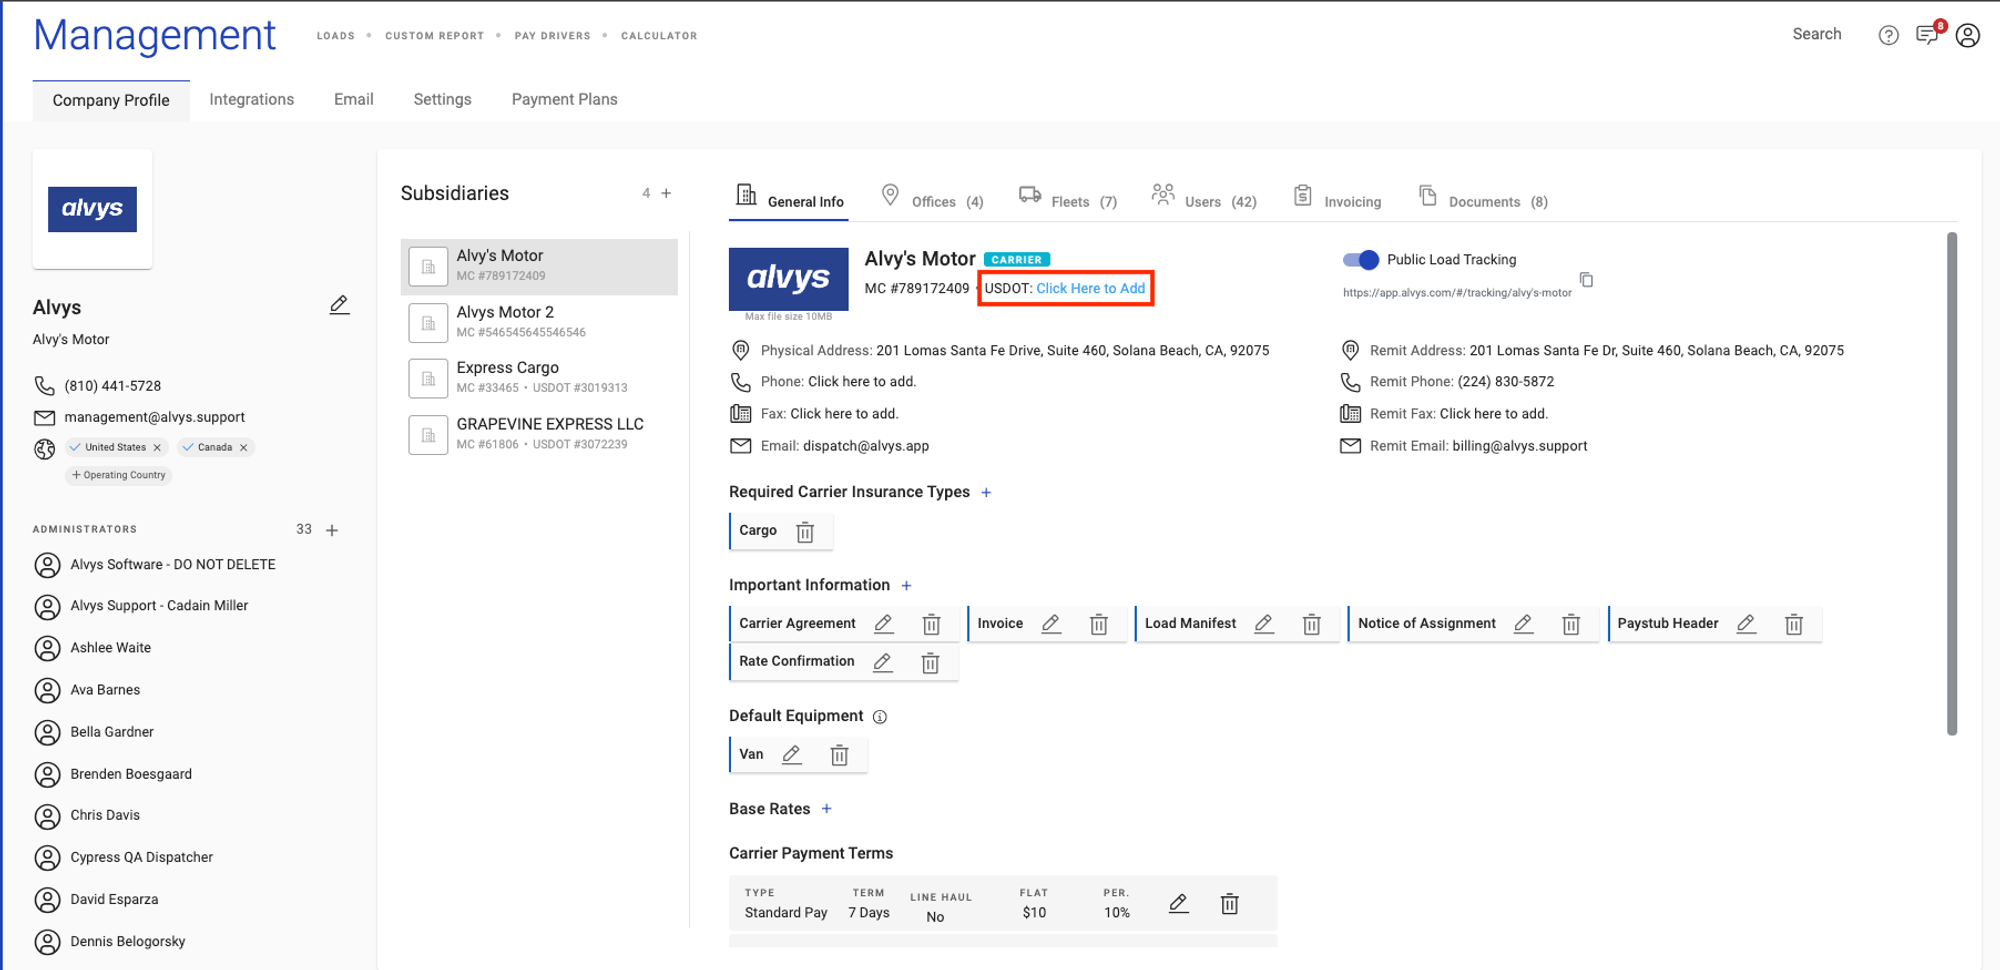This screenshot has height=970, width=2000.
Task: Open the Offices (4) tab
Action: [x=932, y=198]
